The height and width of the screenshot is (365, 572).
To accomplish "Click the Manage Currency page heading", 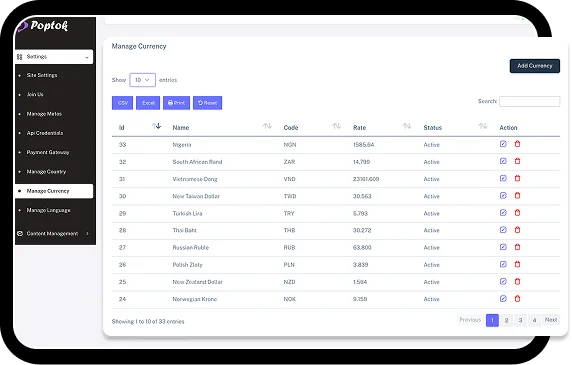I will 139,46.
